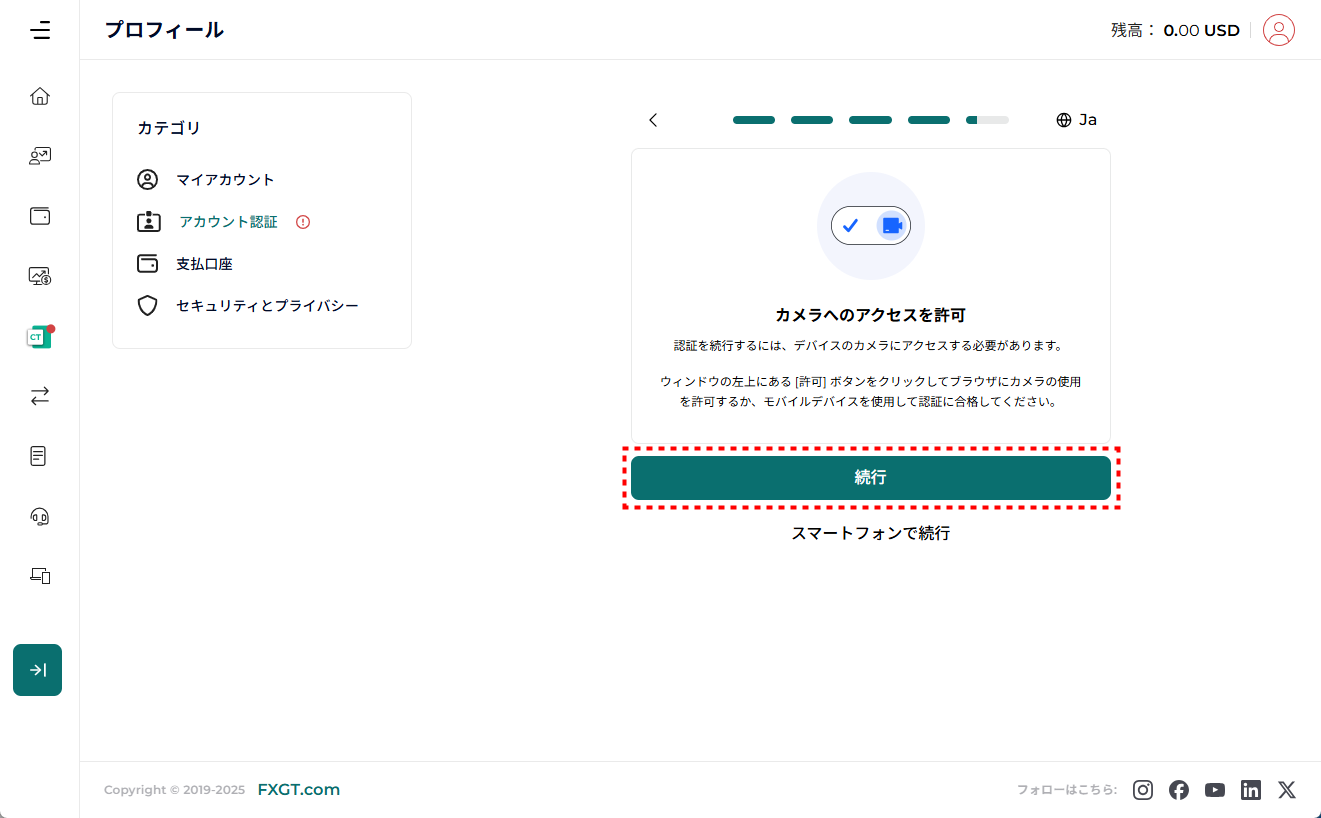The image size is (1321, 818).
Task: Open the transfer arrows icon
Action: (40, 397)
